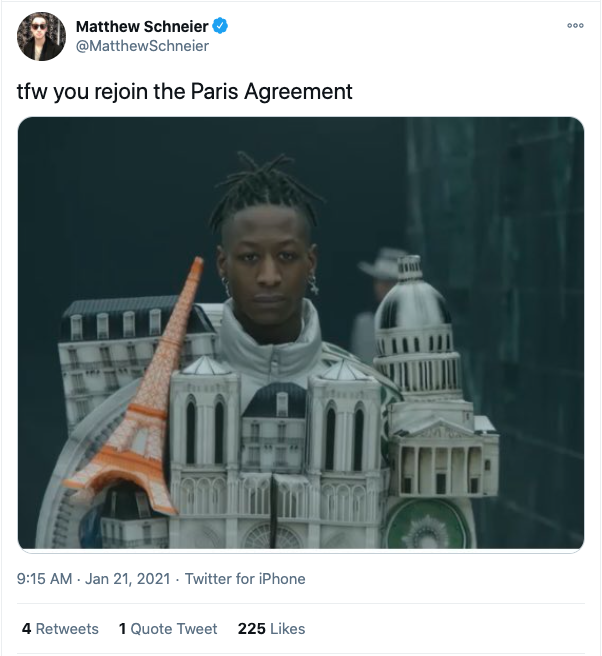Open the tweet's more options ellipsis

pyautogui.click(x=575, y=26)
